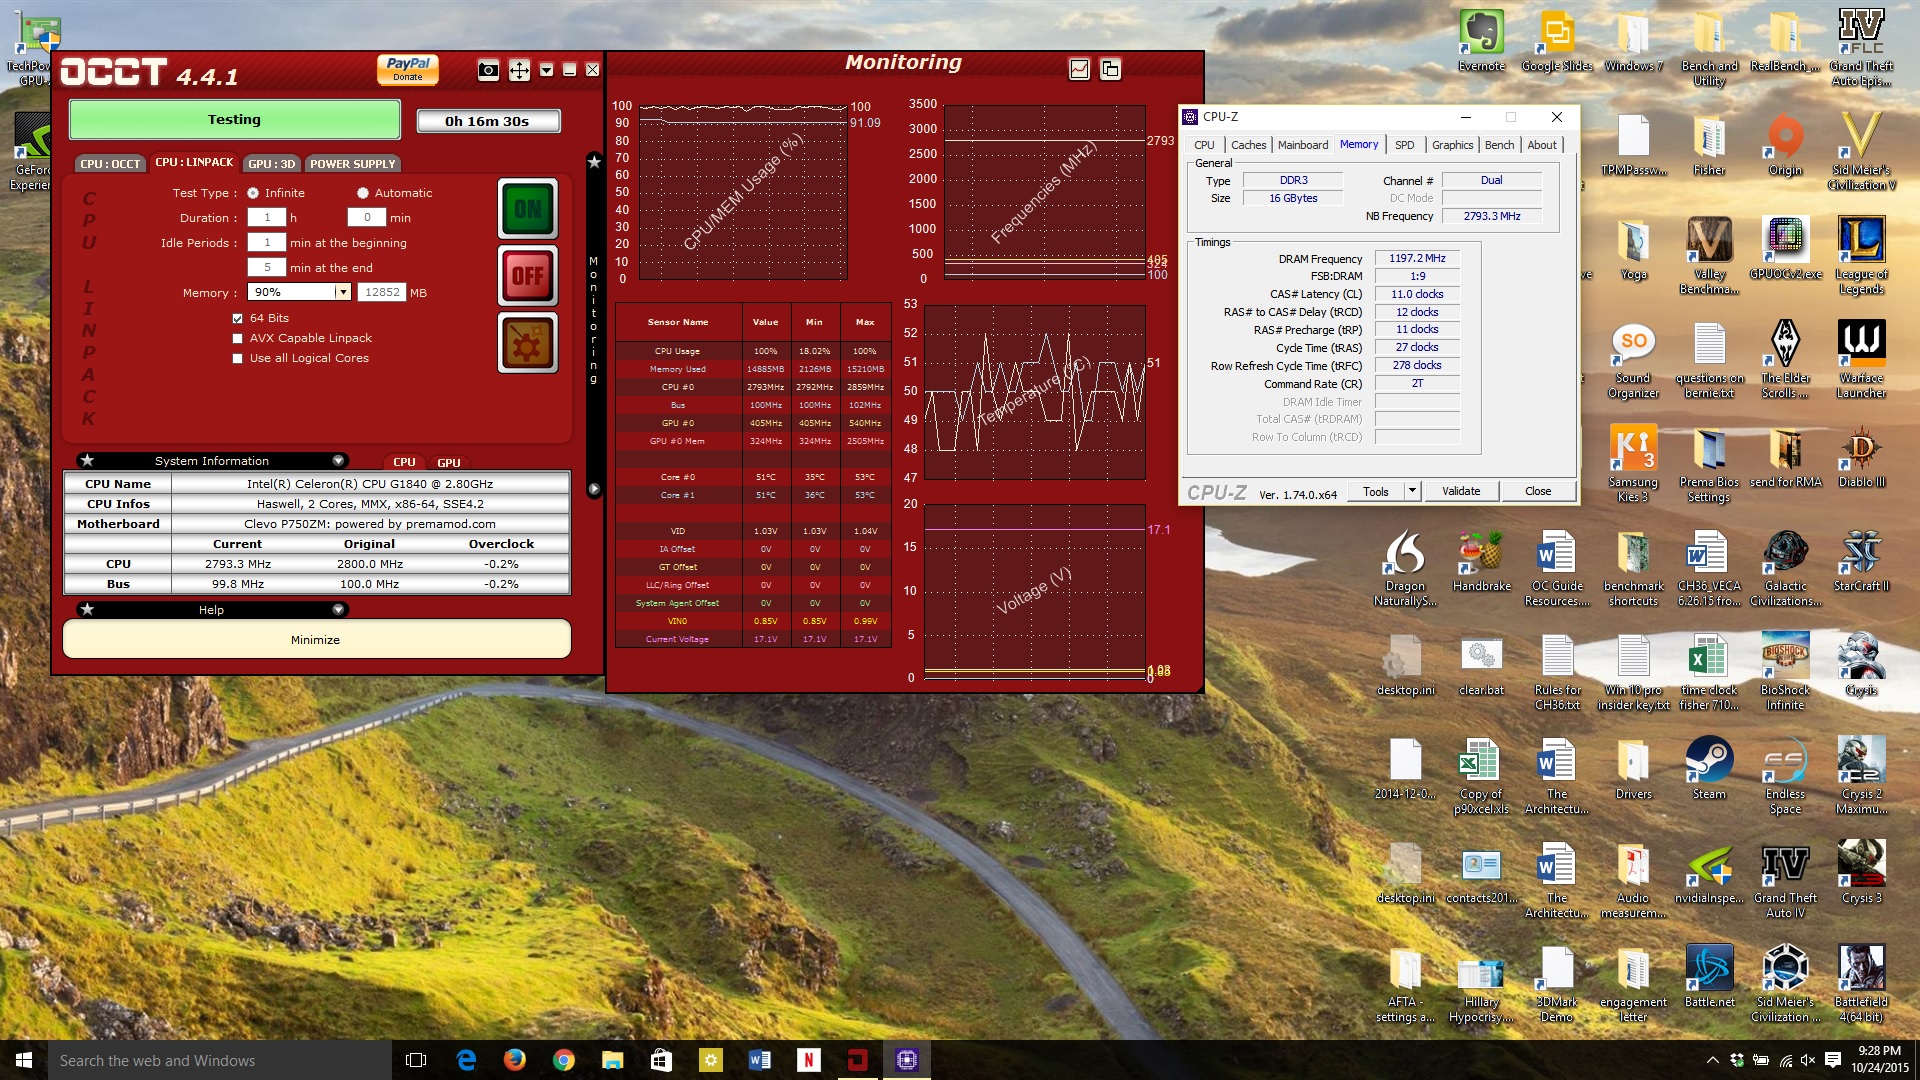Open the StarCraft II desktop icon
Image resolution: width=1920 pixels, height=1080 pixels.
coord(1861,561)
